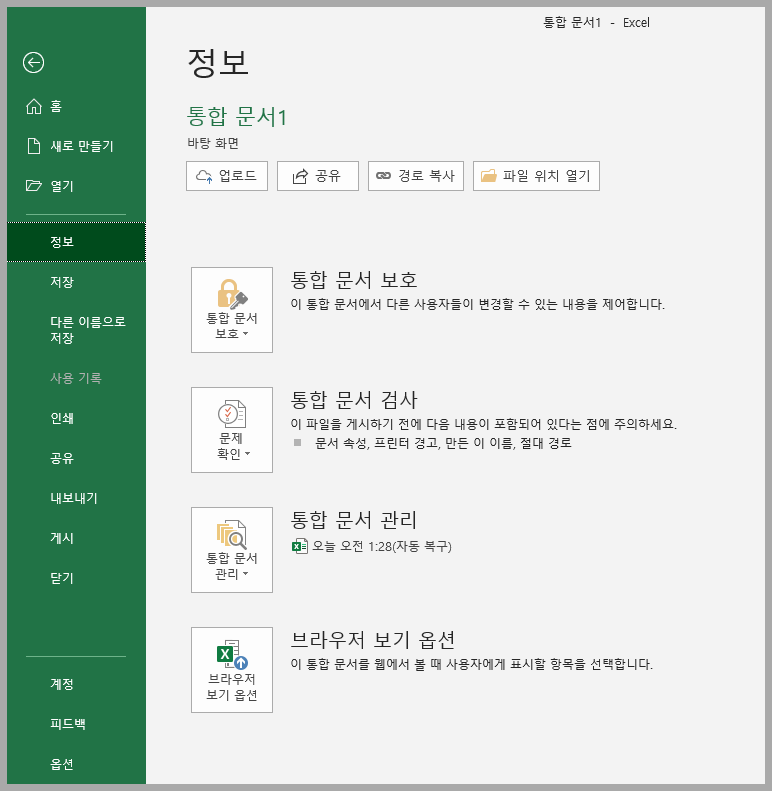Open the 내보내기 sidebar item

pos(76,498)
